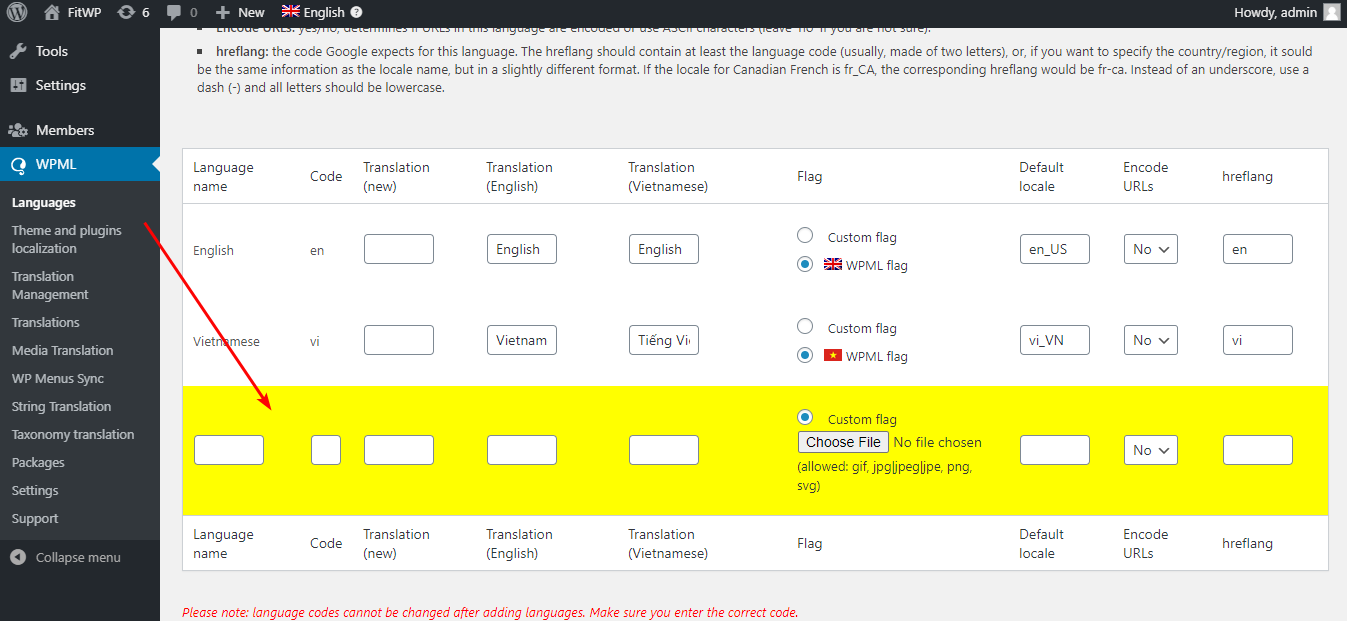Open Encode URLs dropdown in yellow row

pyautogui.click(x=1150, y=450)
